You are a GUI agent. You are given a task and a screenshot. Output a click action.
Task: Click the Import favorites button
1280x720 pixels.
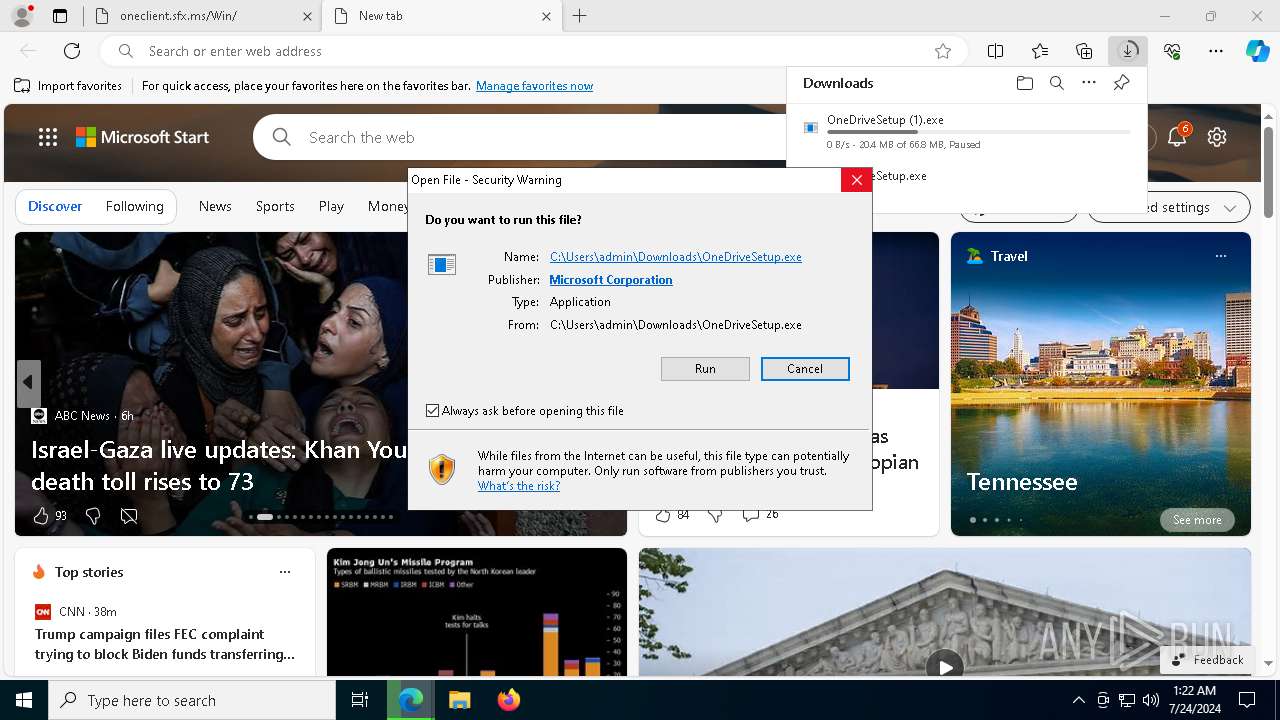(68, 86)
